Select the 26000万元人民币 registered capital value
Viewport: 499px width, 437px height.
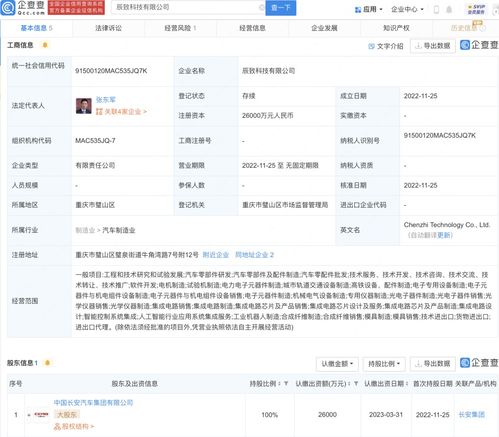point(268,116)
